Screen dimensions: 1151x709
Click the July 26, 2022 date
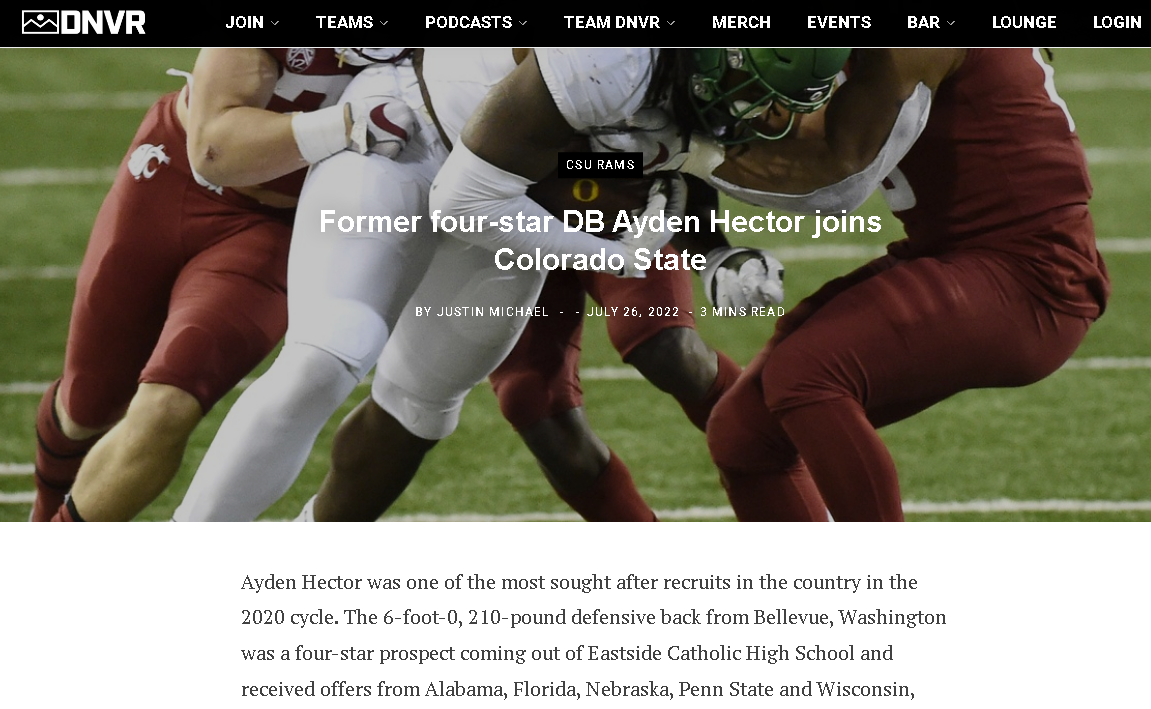click(x=633, y=311)
